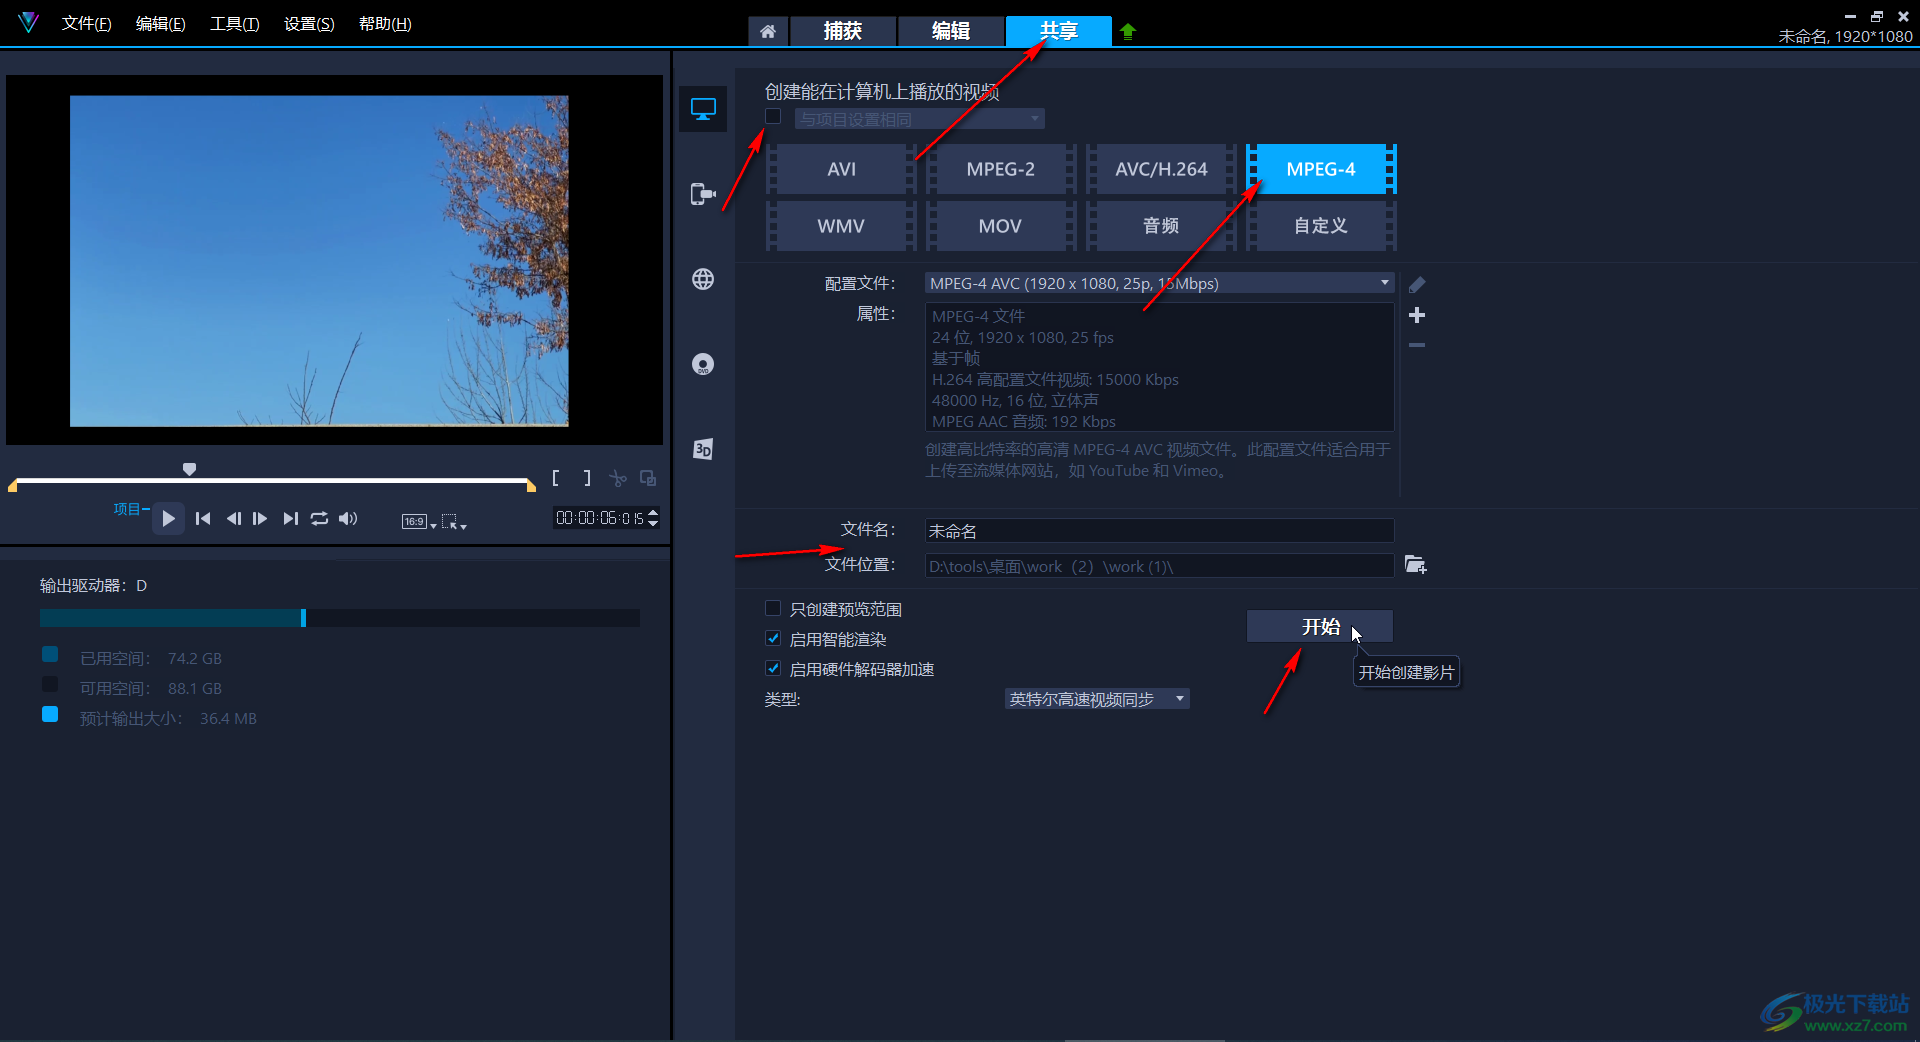Click the 文件位置 file location field

[1159, 566]
